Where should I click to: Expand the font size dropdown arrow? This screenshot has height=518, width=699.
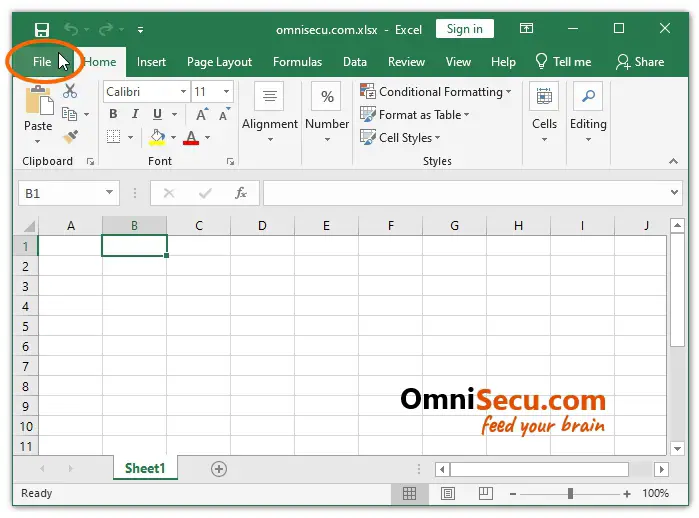pos(226,92)
